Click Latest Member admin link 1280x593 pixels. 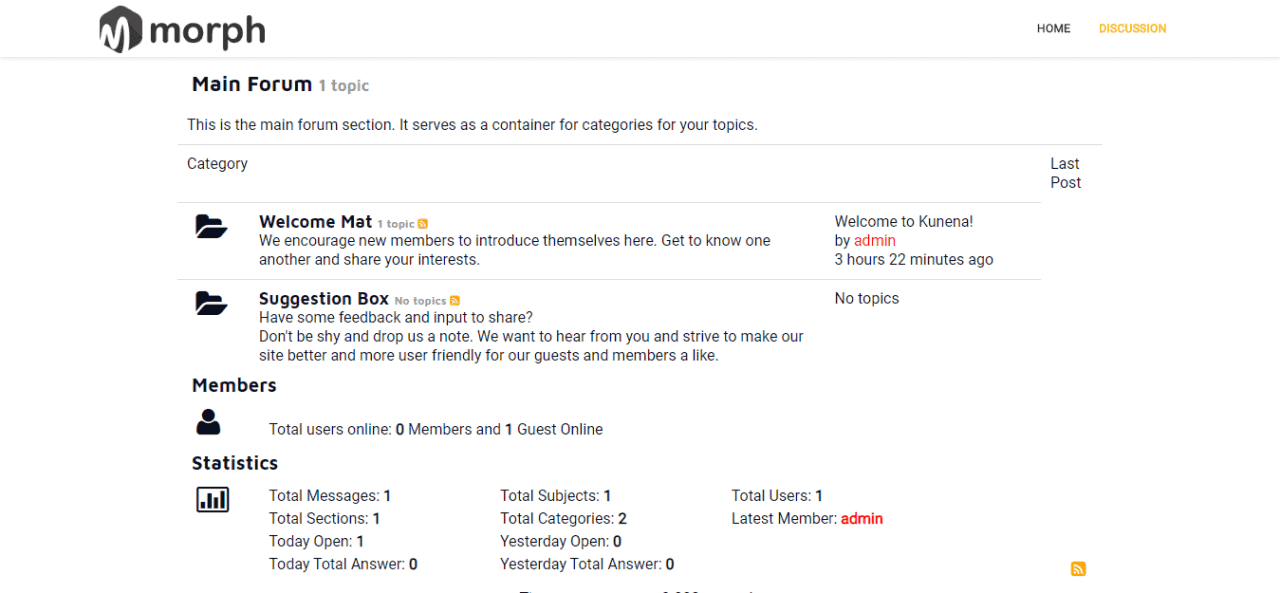coord(862,519)
